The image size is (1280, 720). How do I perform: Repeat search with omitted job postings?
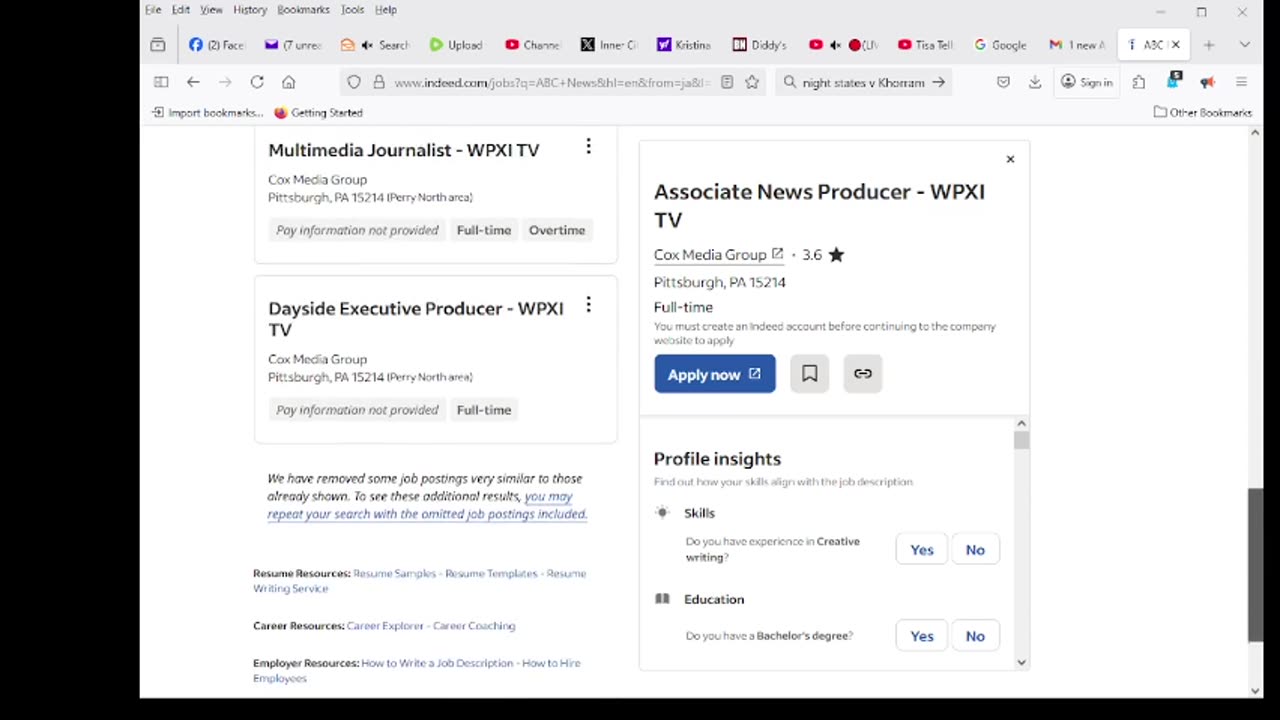pos(427,505)
